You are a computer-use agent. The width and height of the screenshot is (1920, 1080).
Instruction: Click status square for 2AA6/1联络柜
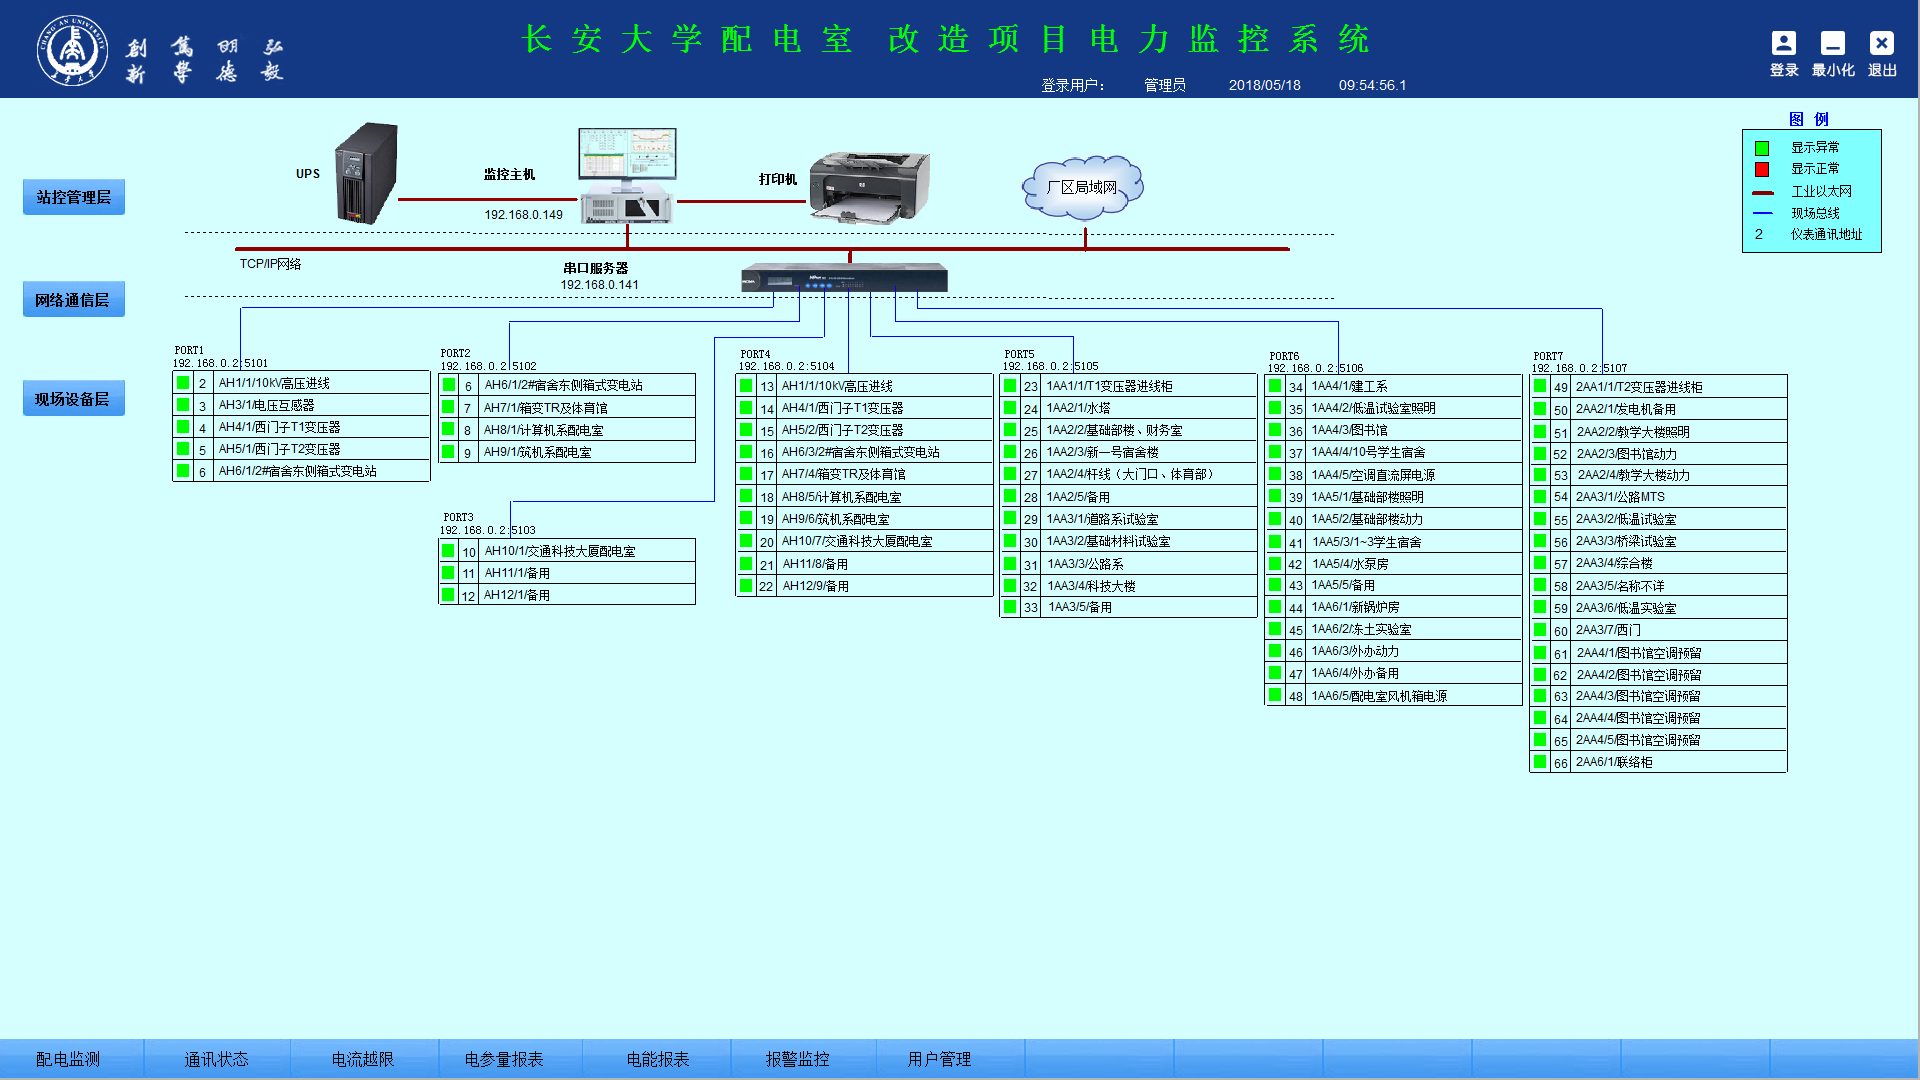(1540, 762)
